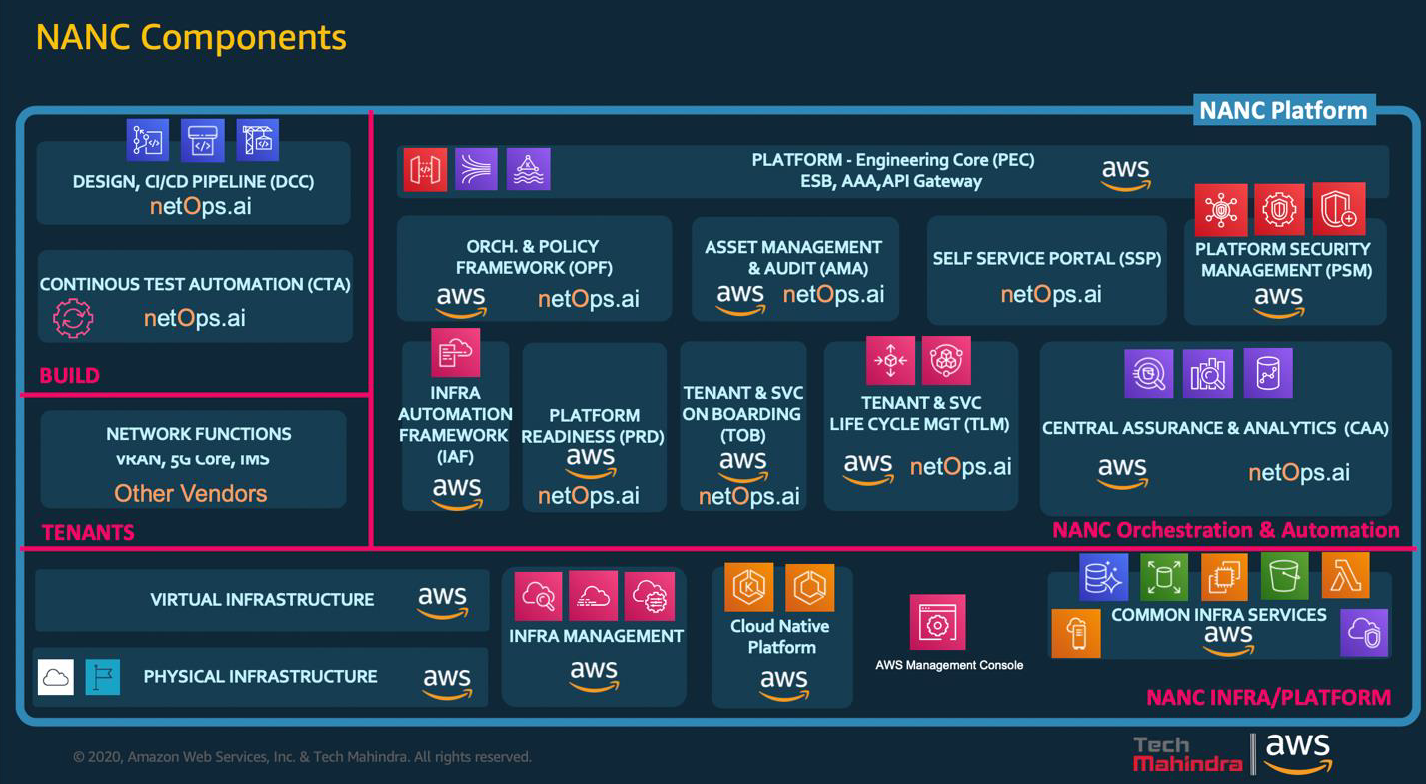The image size is (1426, 784).
Task: Click the 'NANC Platform' label tab
Action: [1284, 110]
